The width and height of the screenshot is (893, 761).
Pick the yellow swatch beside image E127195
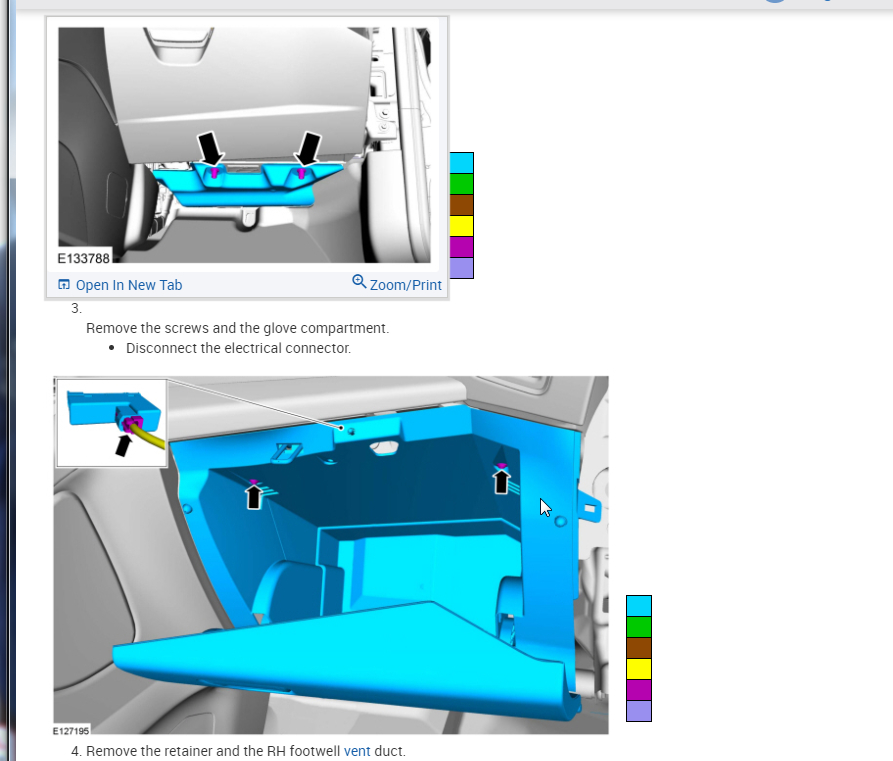(639, 669)
